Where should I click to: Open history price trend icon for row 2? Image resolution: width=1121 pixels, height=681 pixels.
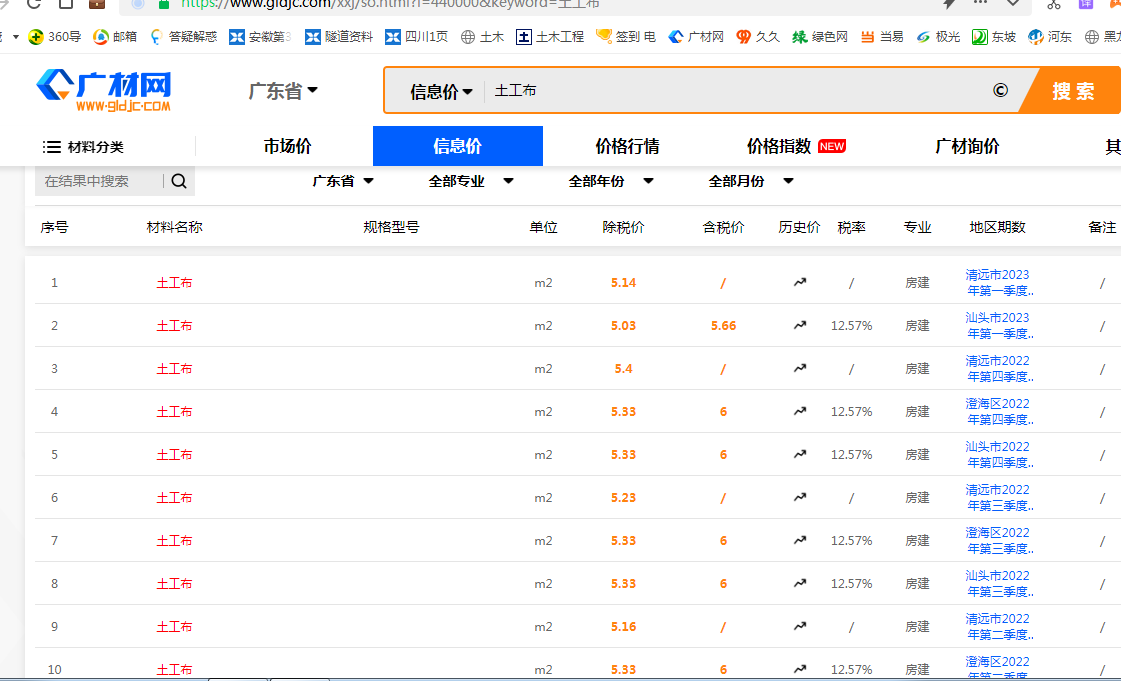click(799, 325)
